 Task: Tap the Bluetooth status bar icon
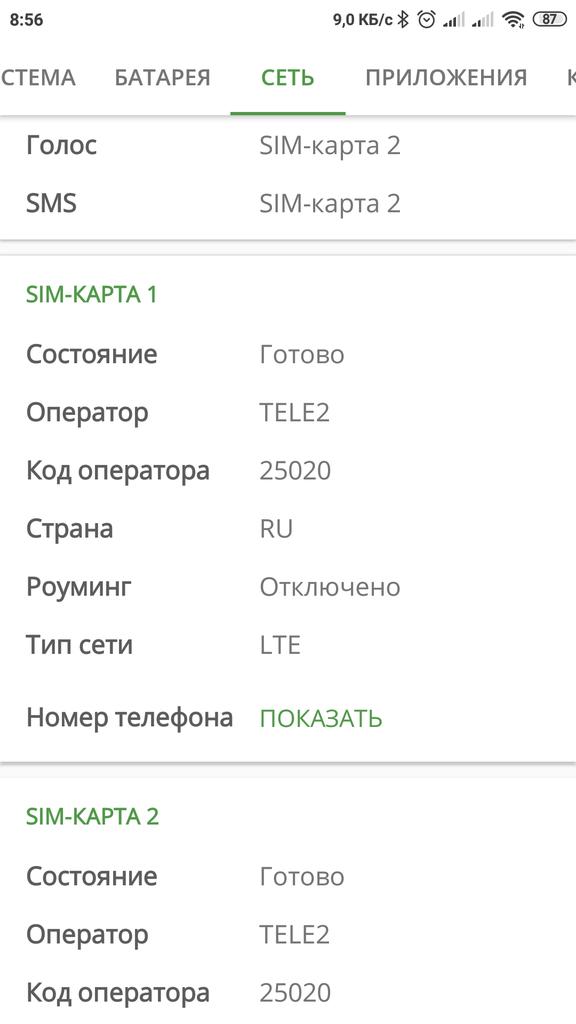click(x=404, y=20)
